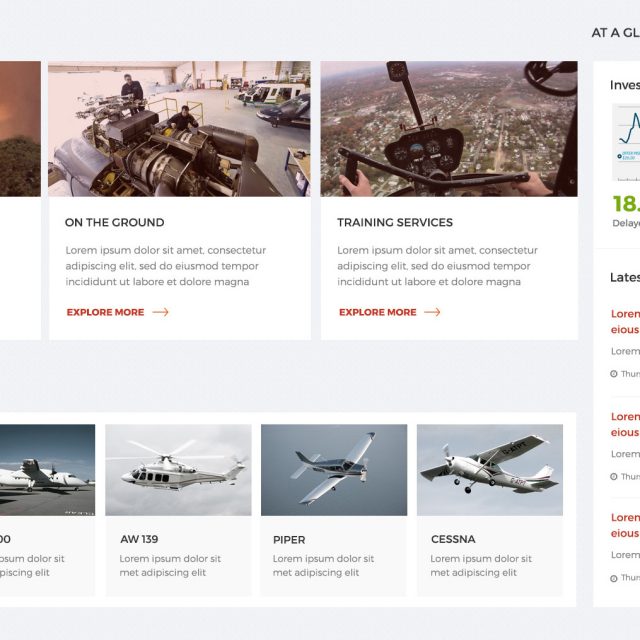Click the clock icon under the third news item
The height and width of the screenshot is (640, 640).
click(613, 578)
